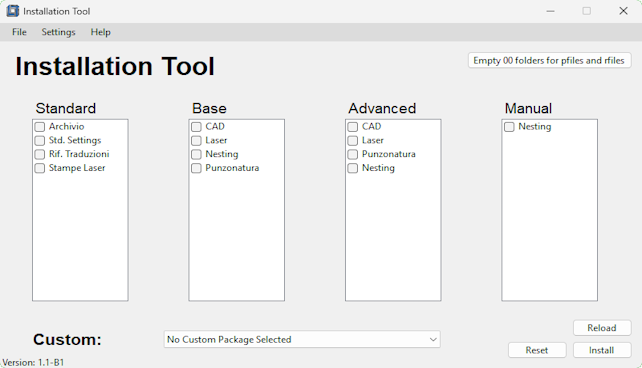The width and height of the screenshot is (642, 368).
Task: Check Punzonatura in the Base list
Action: click(196, 168)
